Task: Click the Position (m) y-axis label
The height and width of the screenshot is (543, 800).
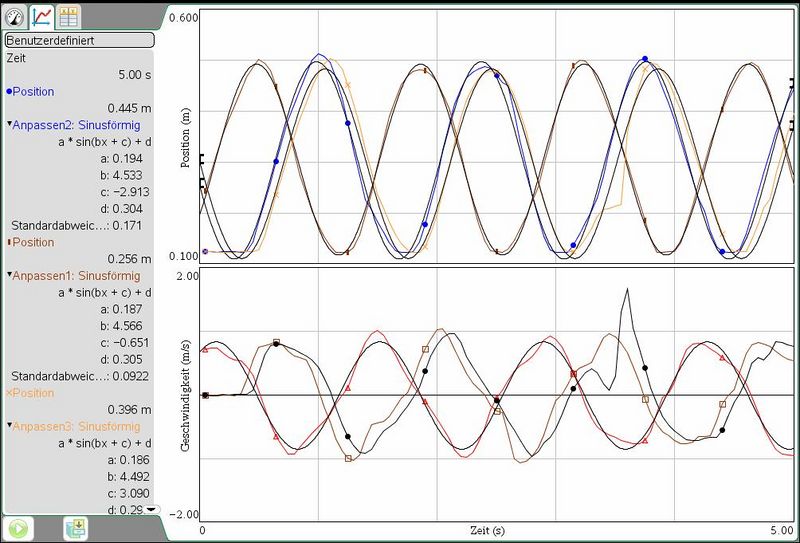Action: coord(187,138)
